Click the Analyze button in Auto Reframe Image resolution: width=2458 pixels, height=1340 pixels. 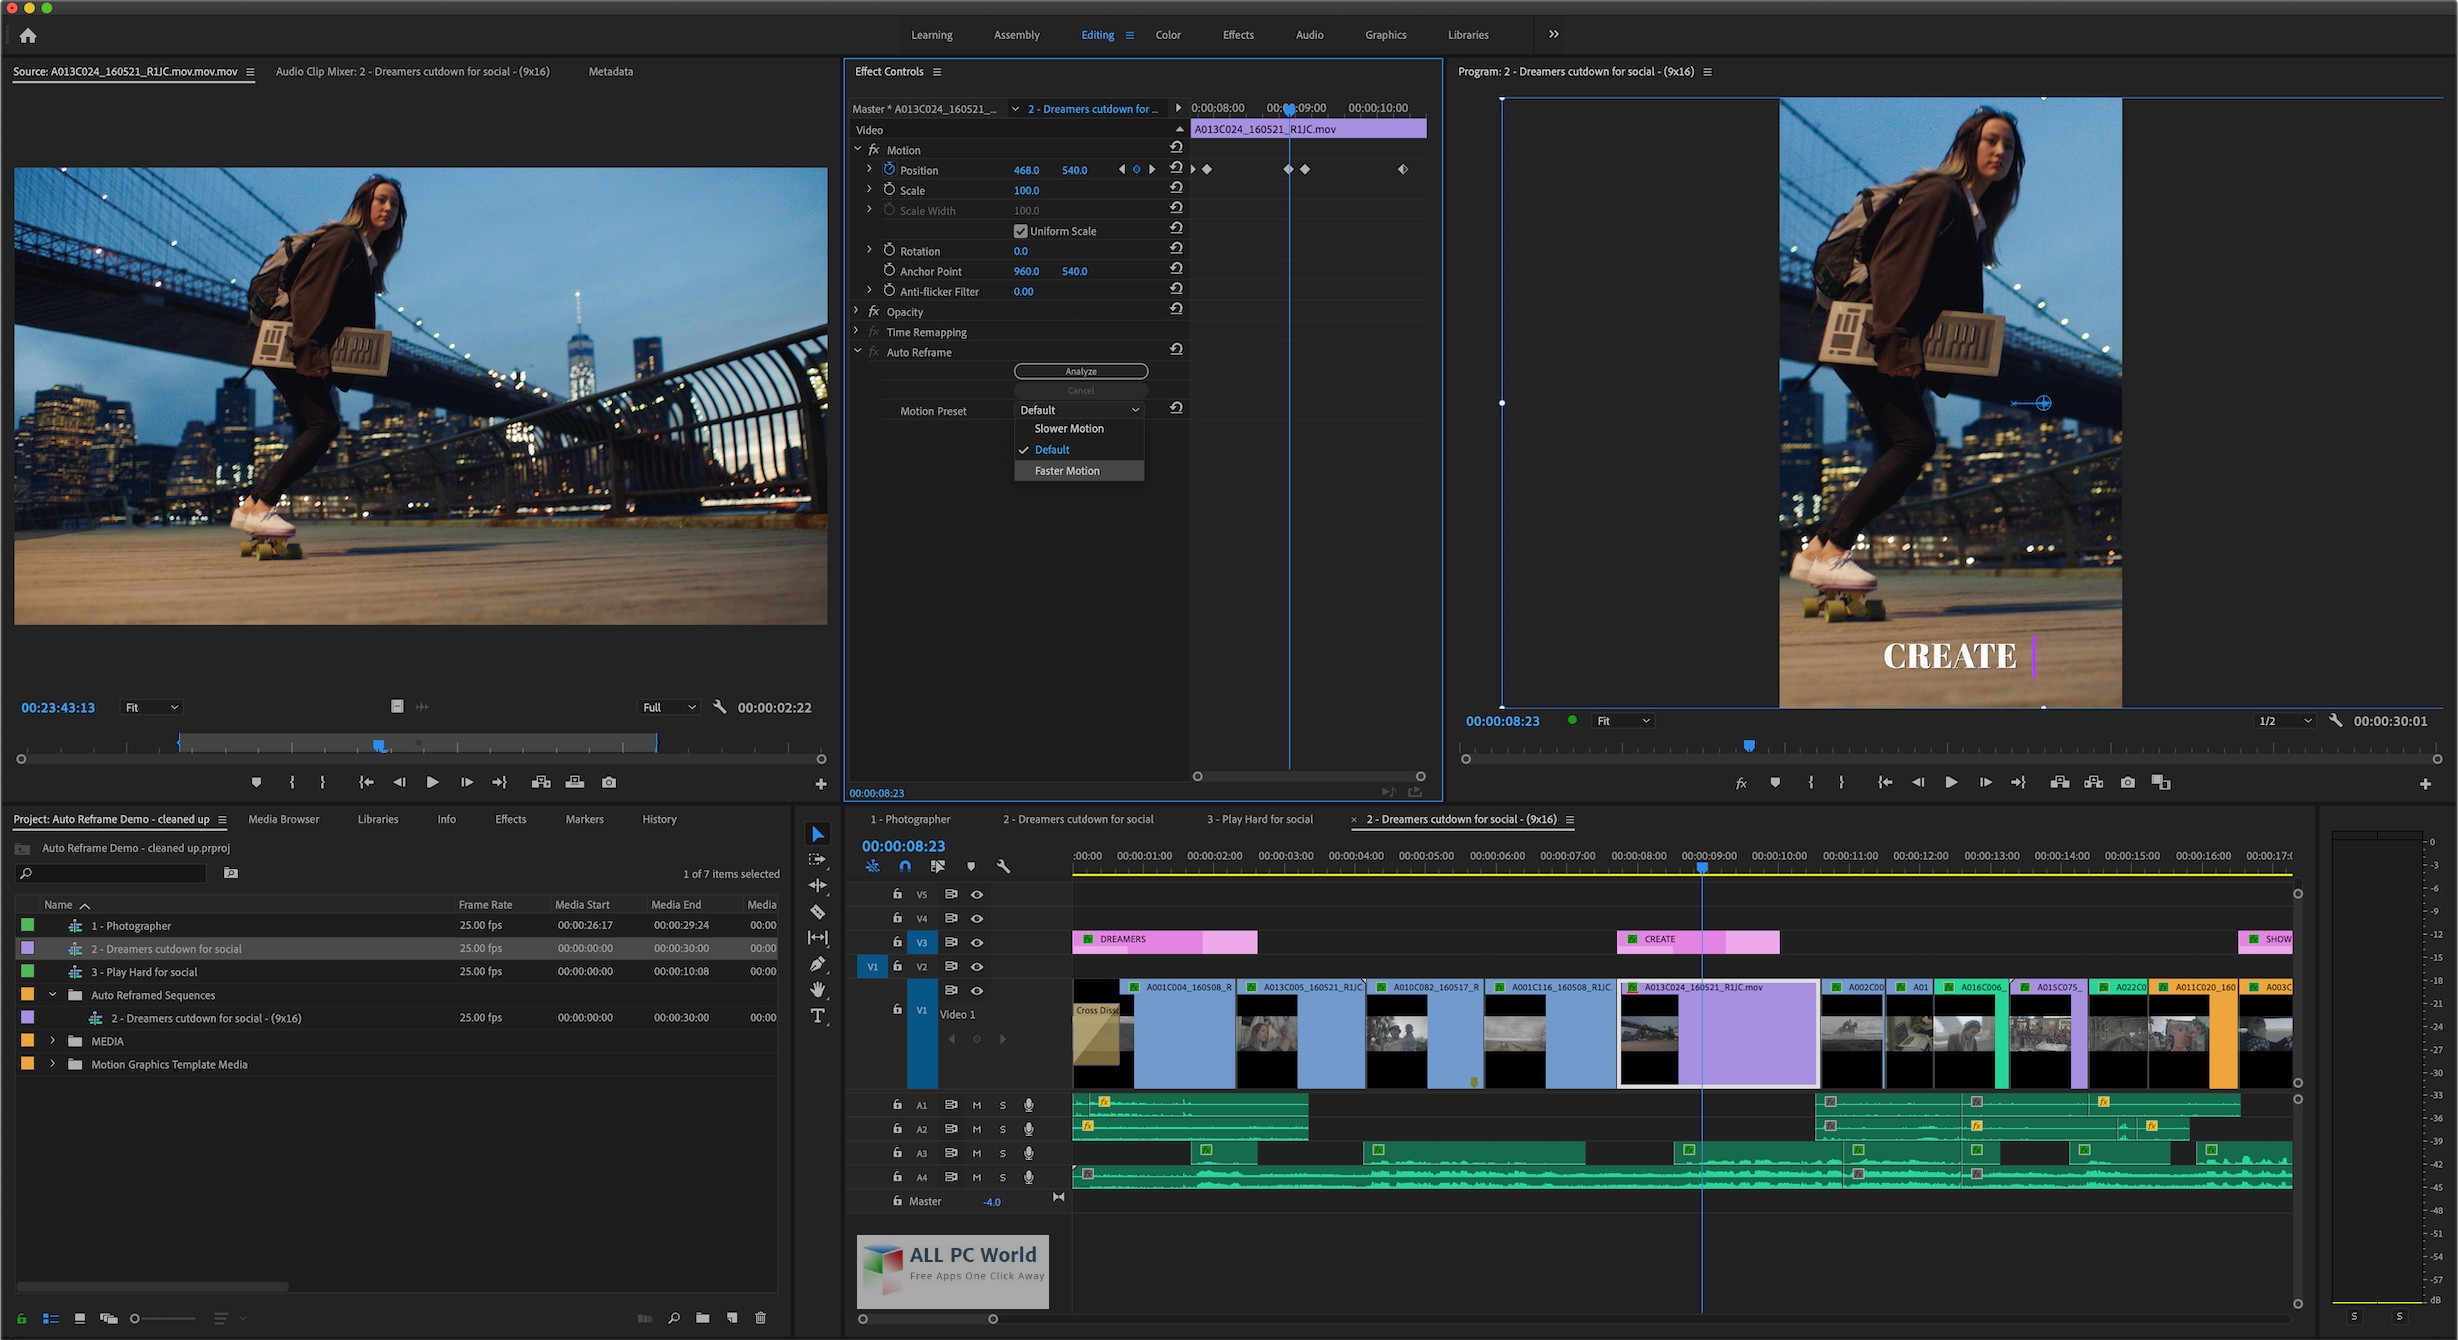1080,371
